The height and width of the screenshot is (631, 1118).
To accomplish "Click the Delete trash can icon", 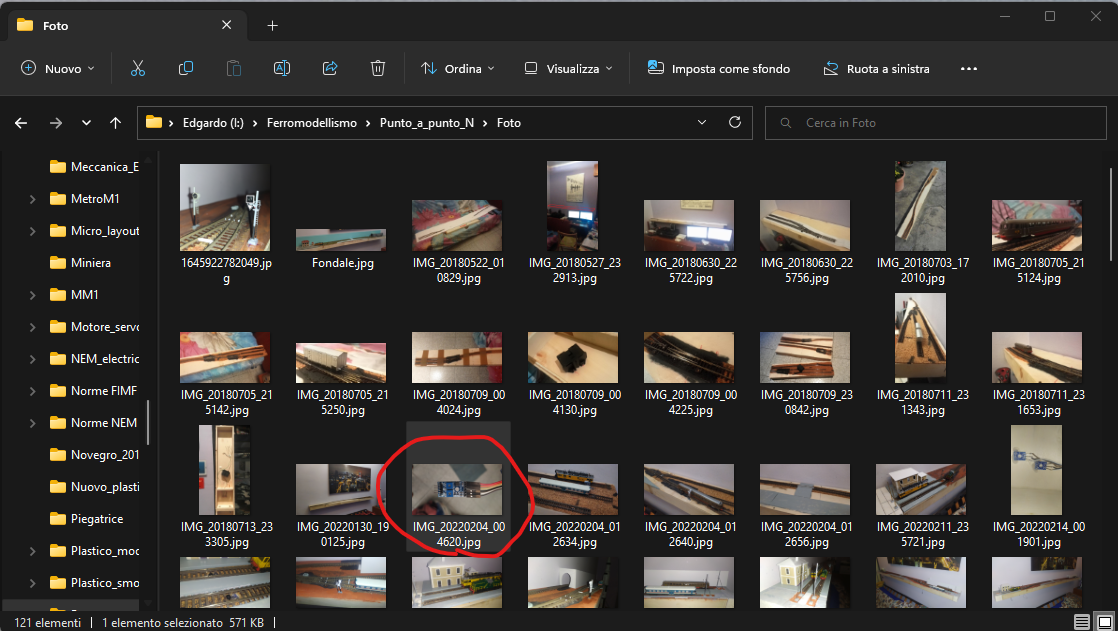I will point(378,69).
